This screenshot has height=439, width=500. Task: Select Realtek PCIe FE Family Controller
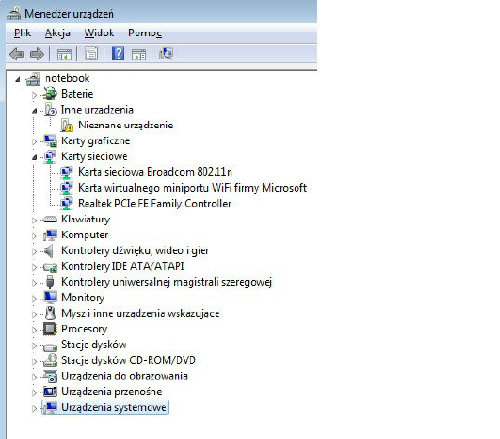pyautogui.click(x=154, y=203)
